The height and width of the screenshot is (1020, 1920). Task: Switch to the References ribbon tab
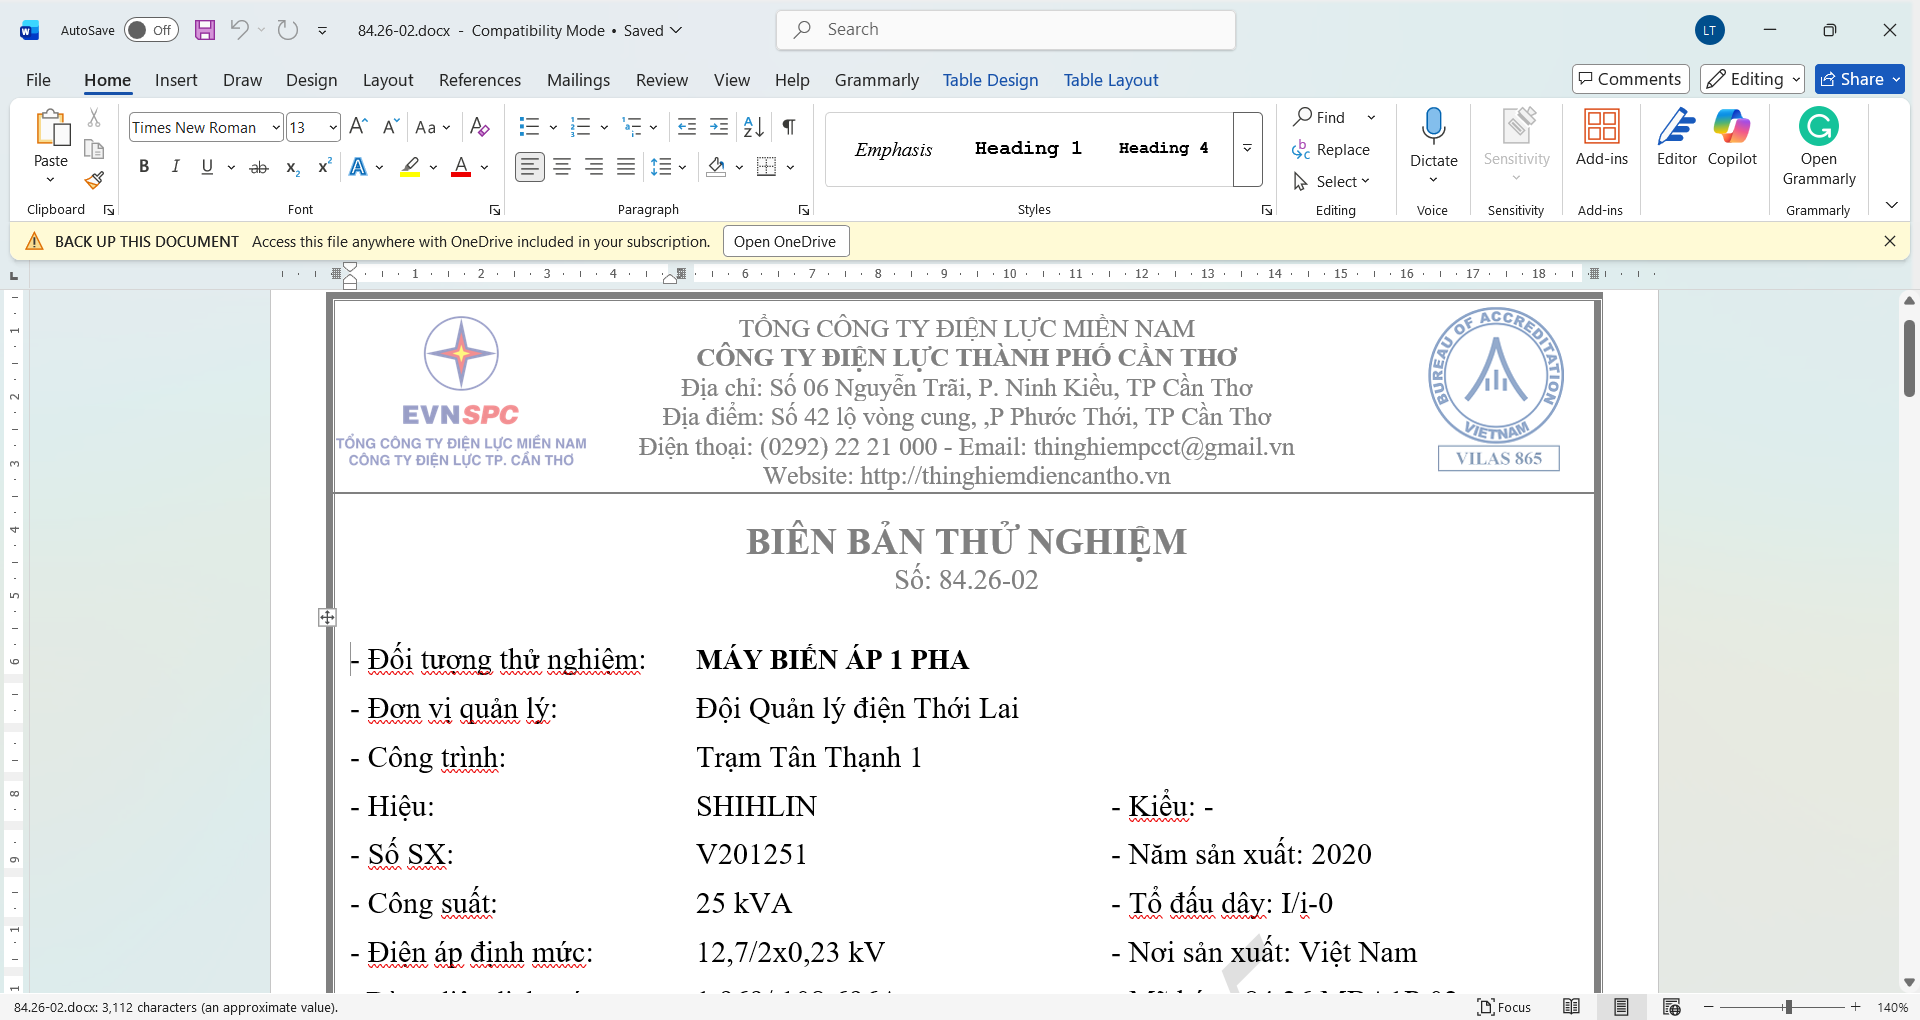coord(480,80)
